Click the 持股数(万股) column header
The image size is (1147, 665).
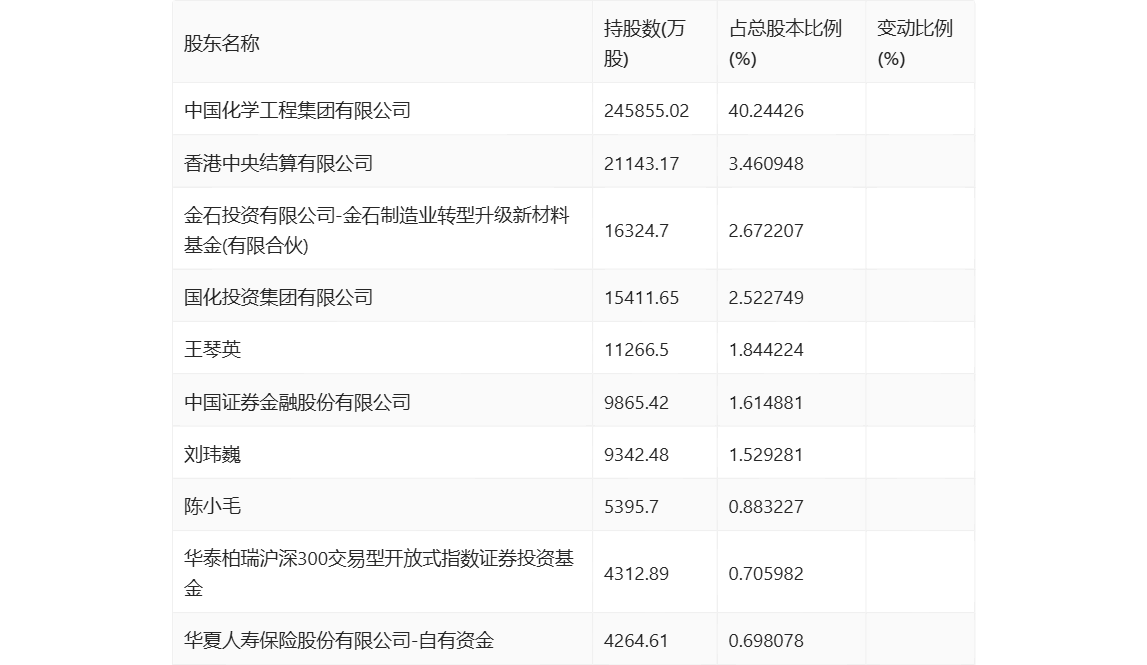coord(644,44)
